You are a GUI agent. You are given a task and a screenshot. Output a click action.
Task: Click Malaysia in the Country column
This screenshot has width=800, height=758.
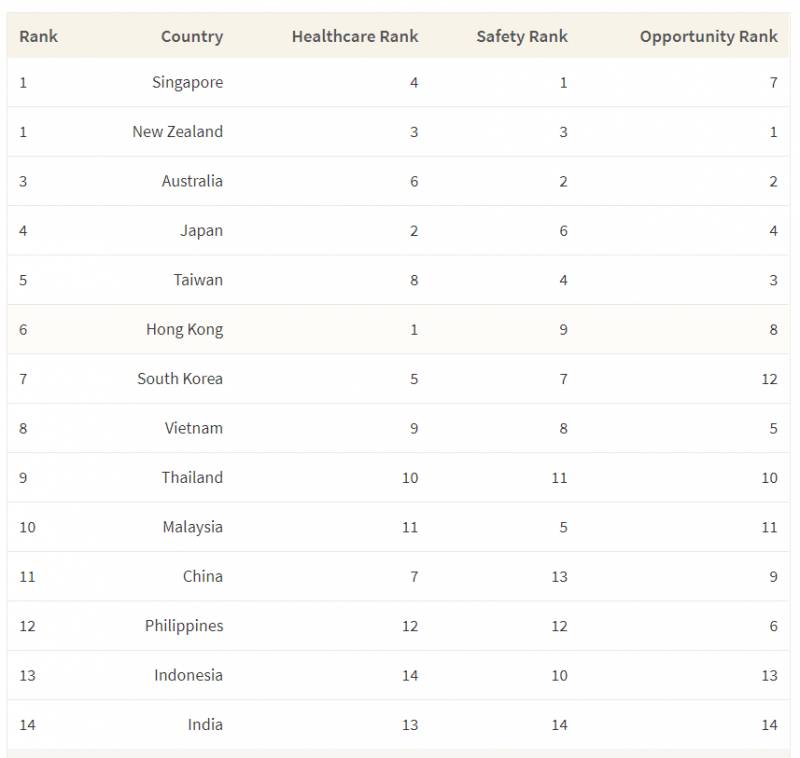click(x=192, y=527)
